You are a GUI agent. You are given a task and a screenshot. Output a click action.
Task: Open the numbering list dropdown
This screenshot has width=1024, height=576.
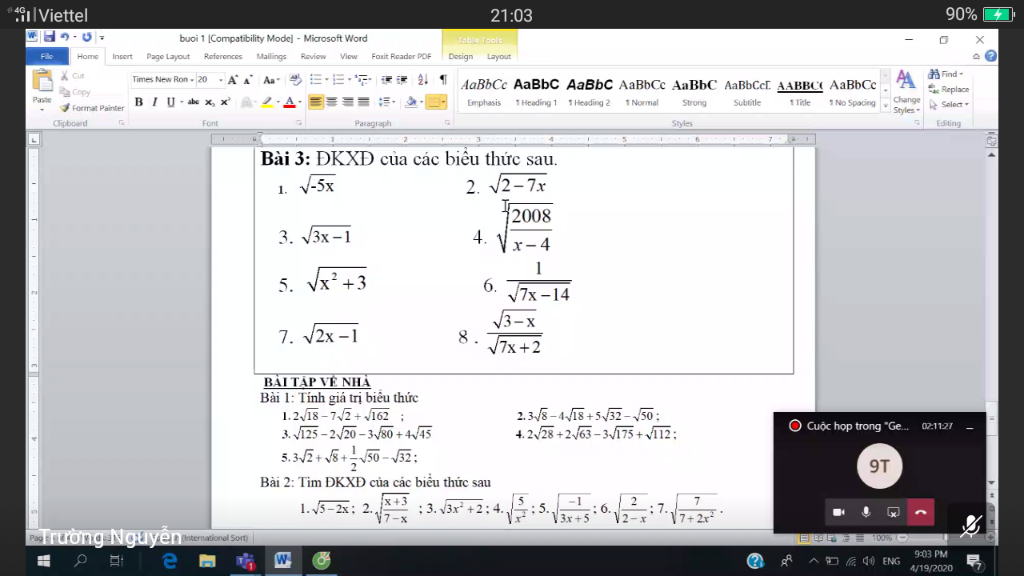[349, 80]
